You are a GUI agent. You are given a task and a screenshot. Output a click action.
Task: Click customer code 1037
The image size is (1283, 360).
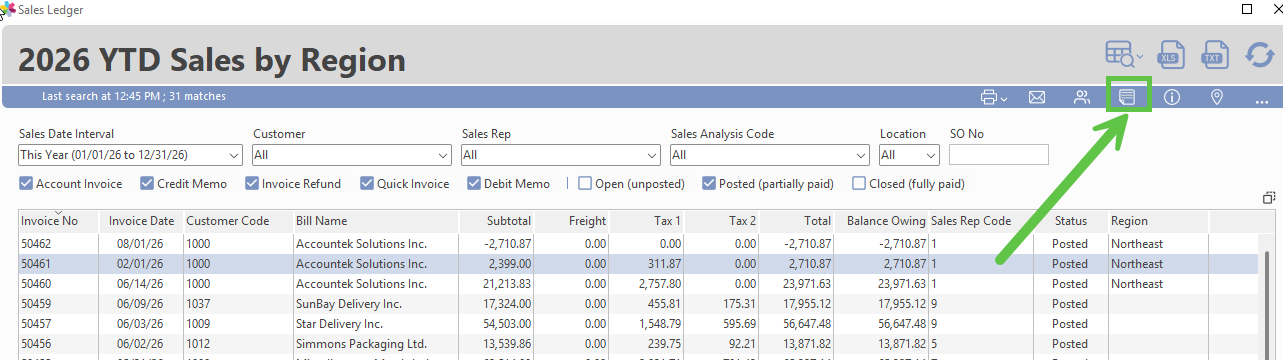pos(200,304)
